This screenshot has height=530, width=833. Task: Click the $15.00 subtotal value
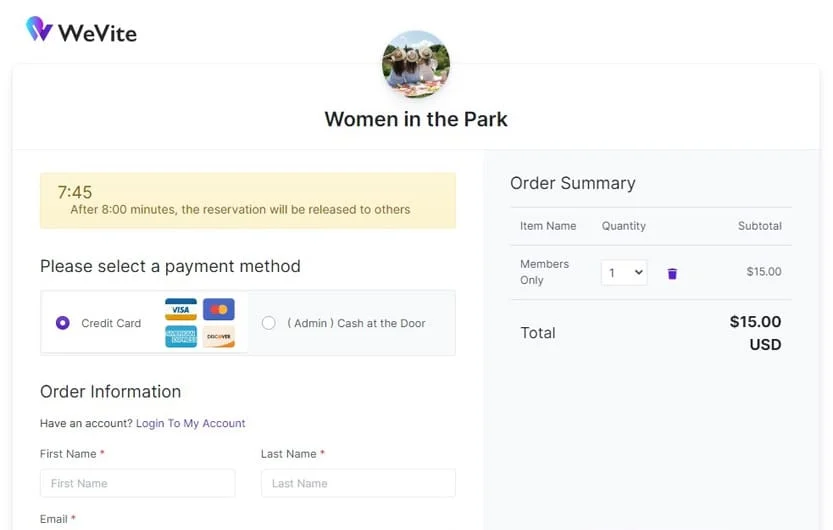click(764, 271)
